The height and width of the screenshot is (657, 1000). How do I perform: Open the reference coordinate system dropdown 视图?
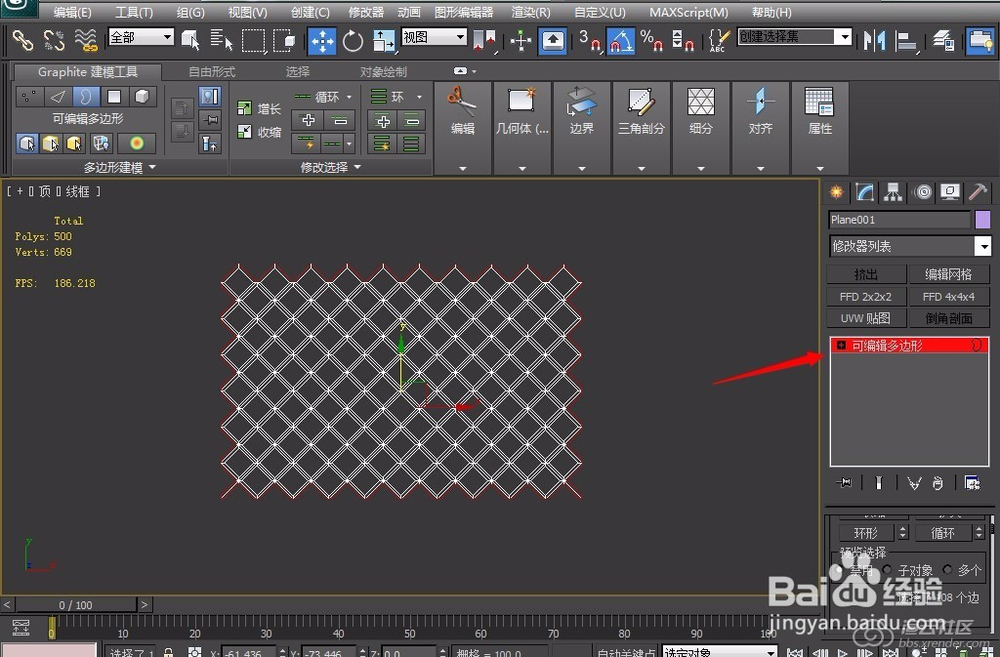[434, 37]
